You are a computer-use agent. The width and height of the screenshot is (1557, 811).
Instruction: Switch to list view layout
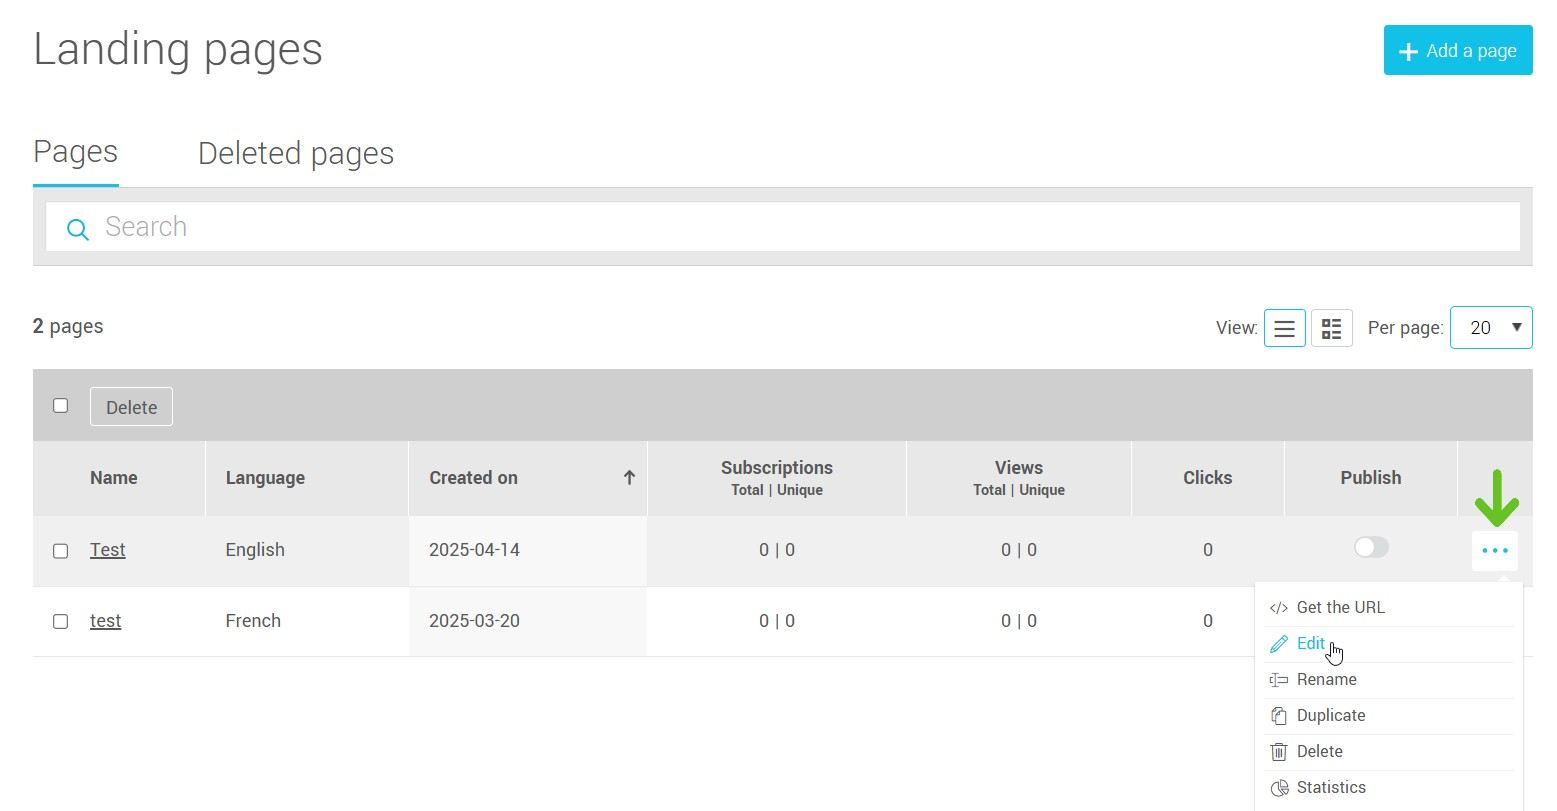pos(1284,328)
